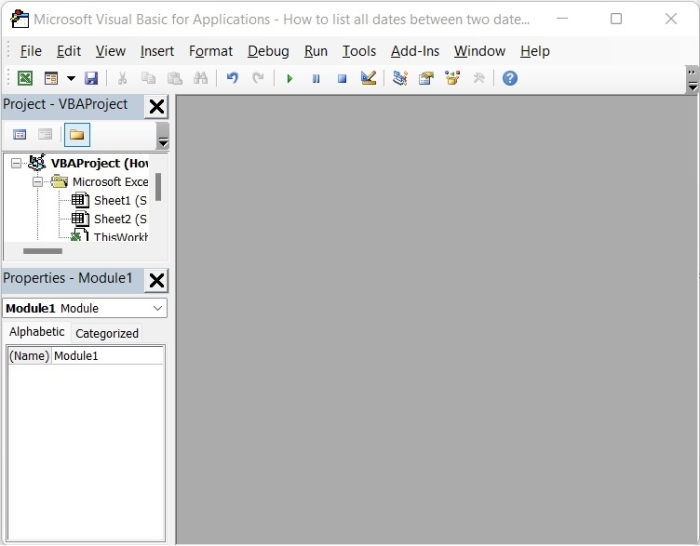Image resolution: width=700 pixels, height=546 pixels.
Task: Save the project with the floppy disk icon
Action: 91,78
